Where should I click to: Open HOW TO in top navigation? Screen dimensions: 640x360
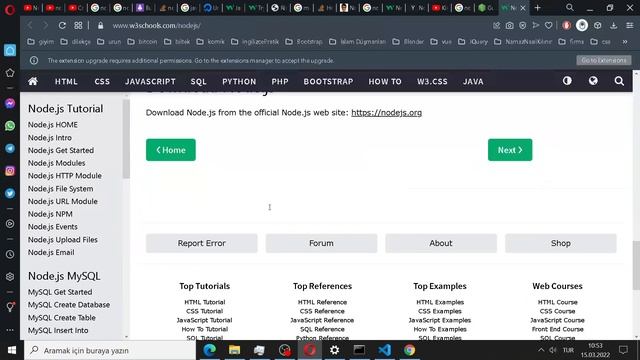click(385, 82)
